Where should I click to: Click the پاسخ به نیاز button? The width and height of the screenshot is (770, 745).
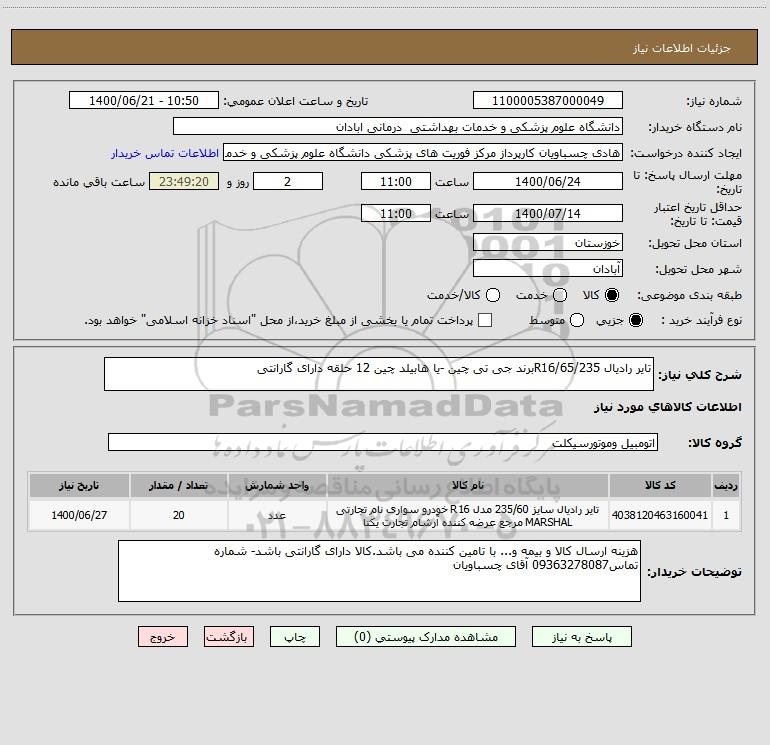[x=582, y=637]
